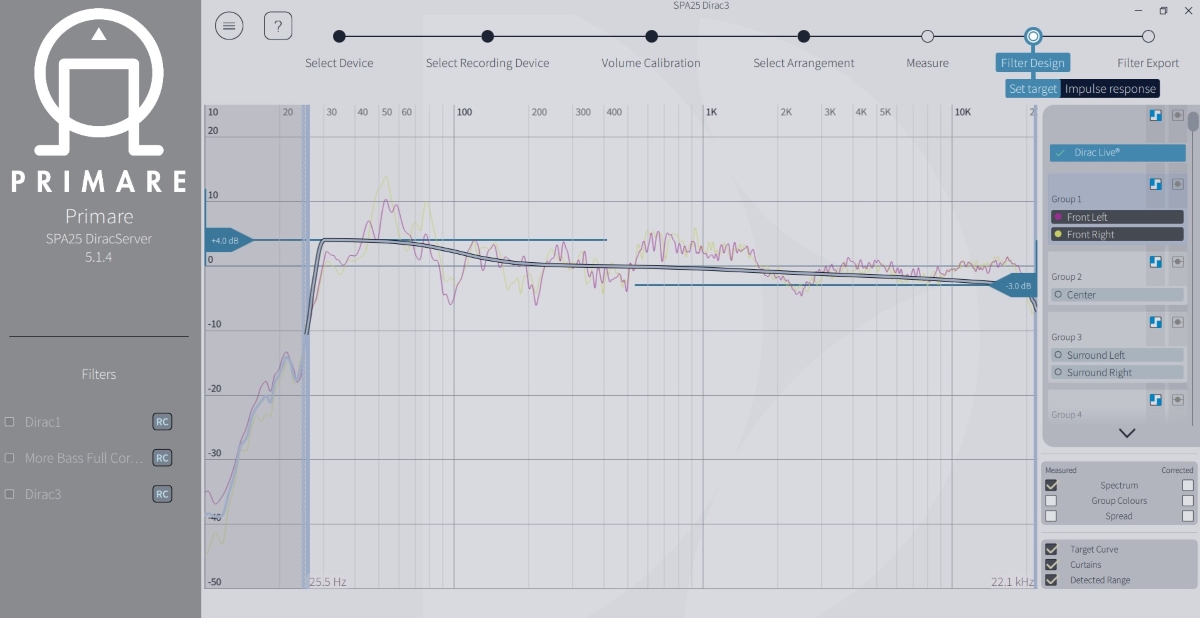
Task: Open the hamburger menu button
Action: (229, 26)
